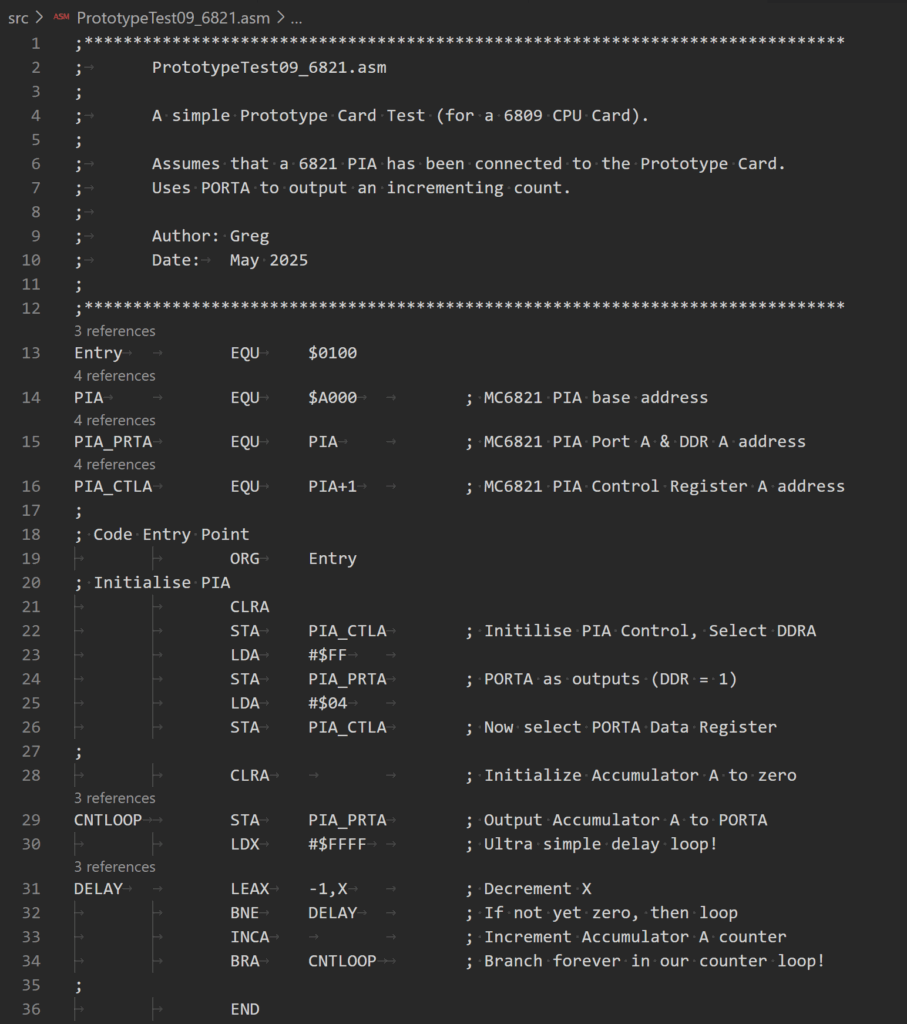
Task: Place cursor on the #$FFFF operand
Action: 337,844
